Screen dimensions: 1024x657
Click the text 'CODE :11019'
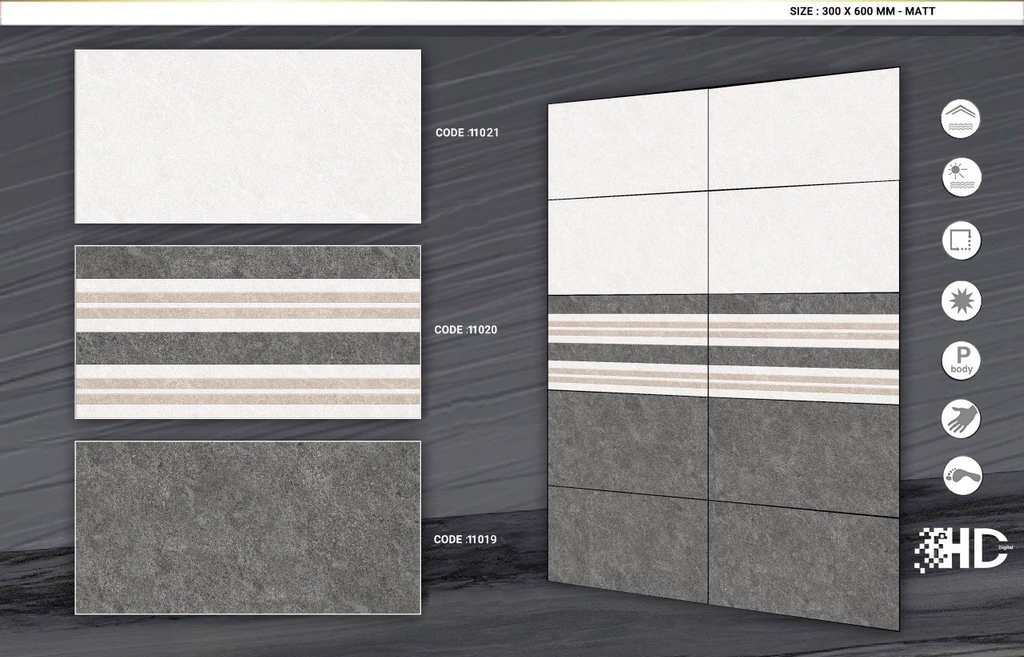(465, 539)
